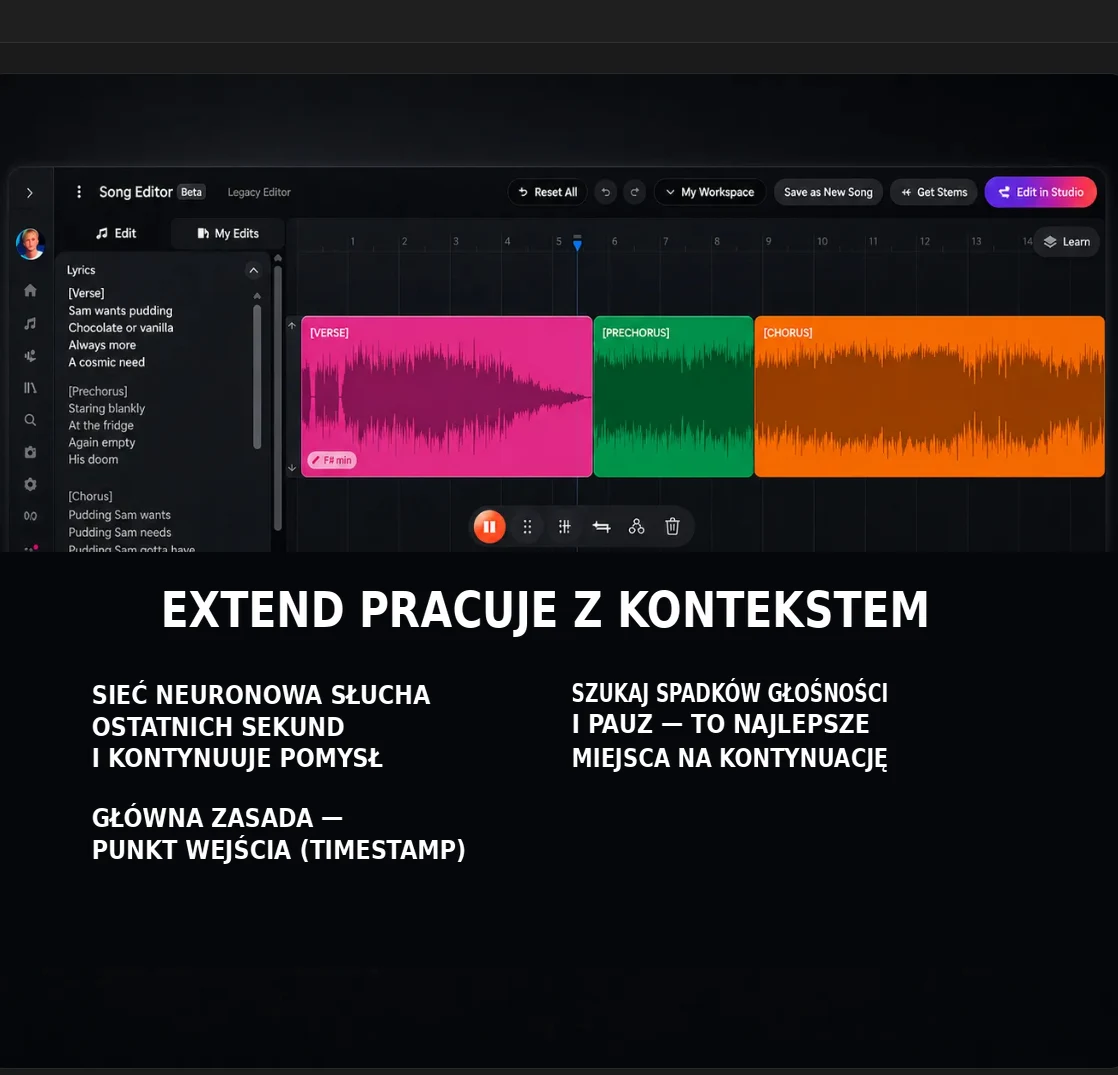Click the grid split tool icon

564,527
